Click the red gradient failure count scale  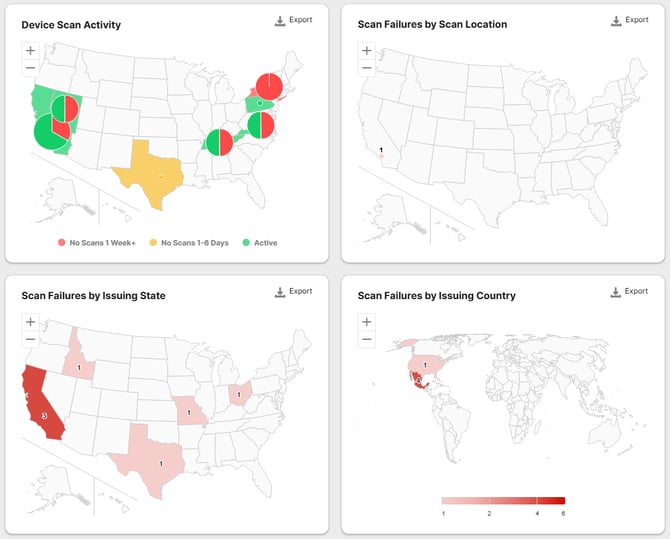click(503, 501)
